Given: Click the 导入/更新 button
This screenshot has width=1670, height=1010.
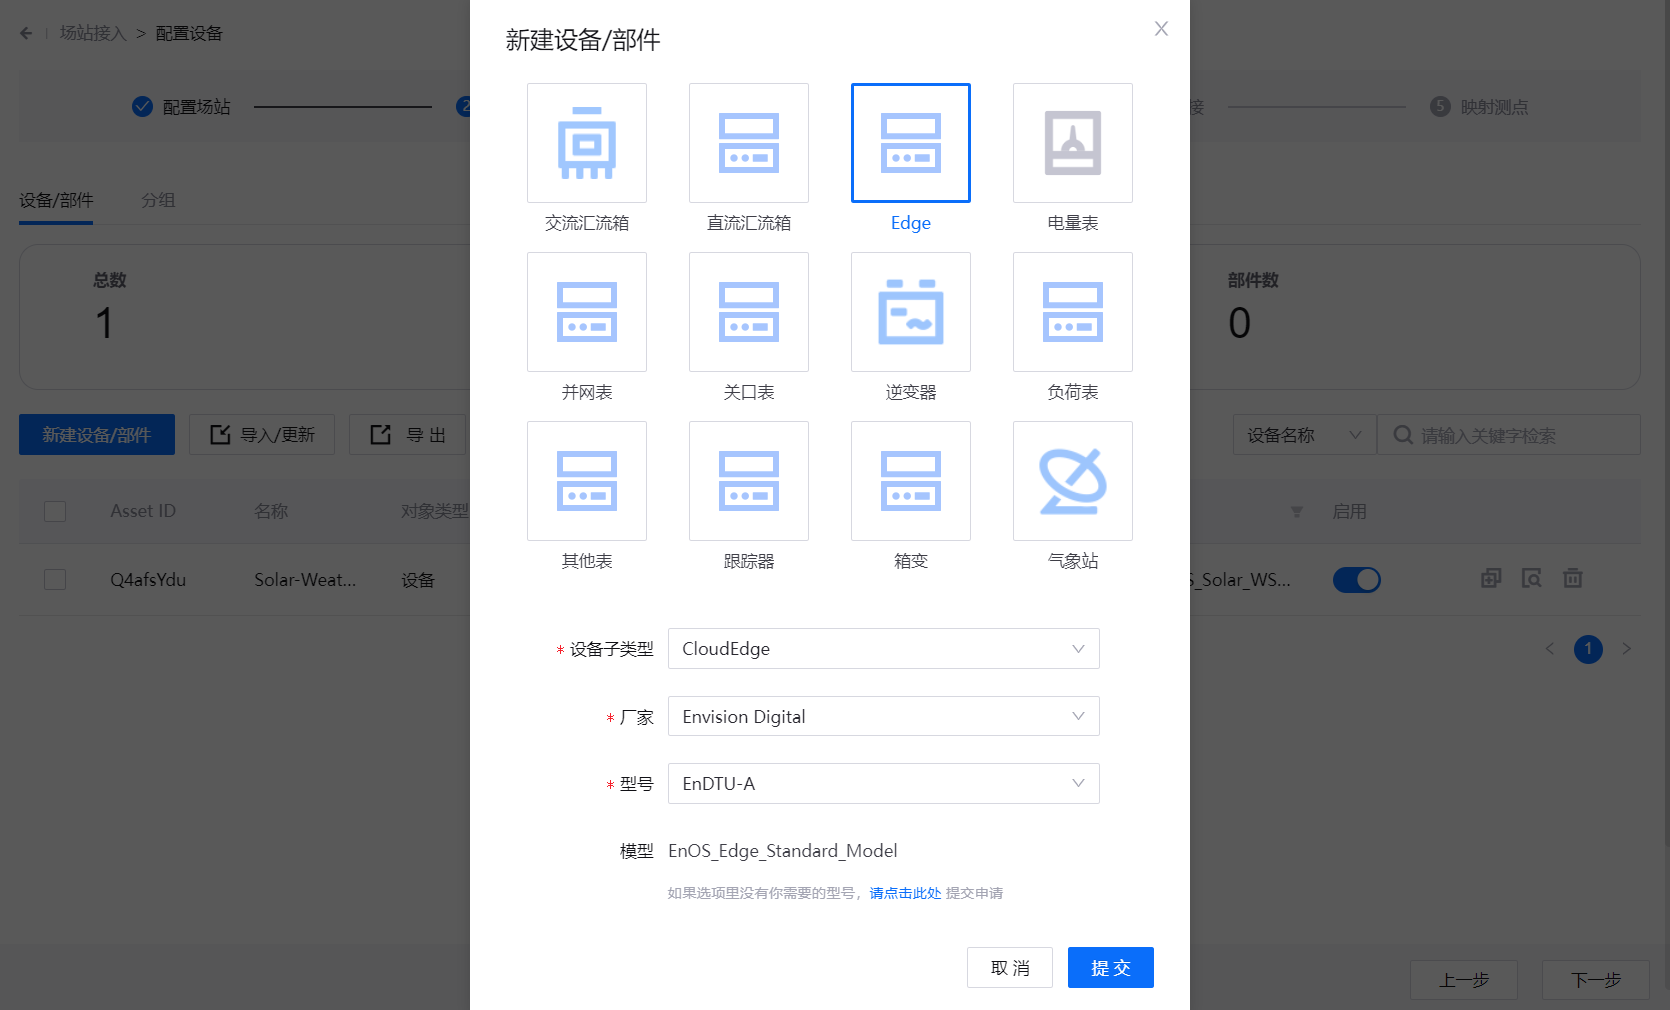Looking at the screenshot, I should tap(262, 435).
